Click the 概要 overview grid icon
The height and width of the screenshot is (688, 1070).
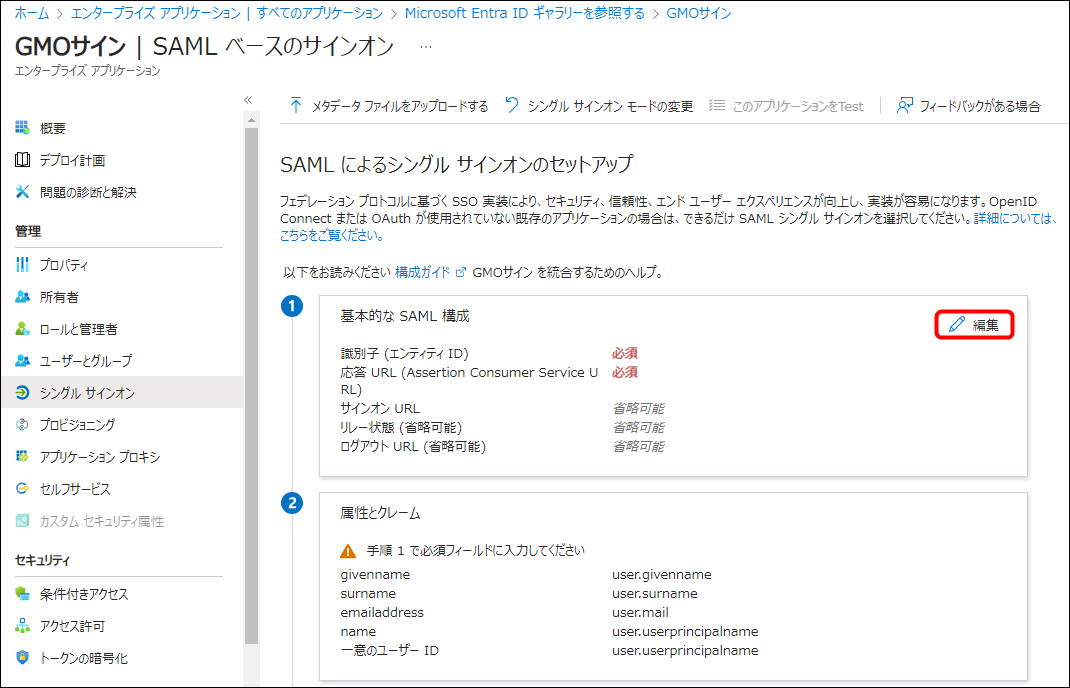coord(23,128)
